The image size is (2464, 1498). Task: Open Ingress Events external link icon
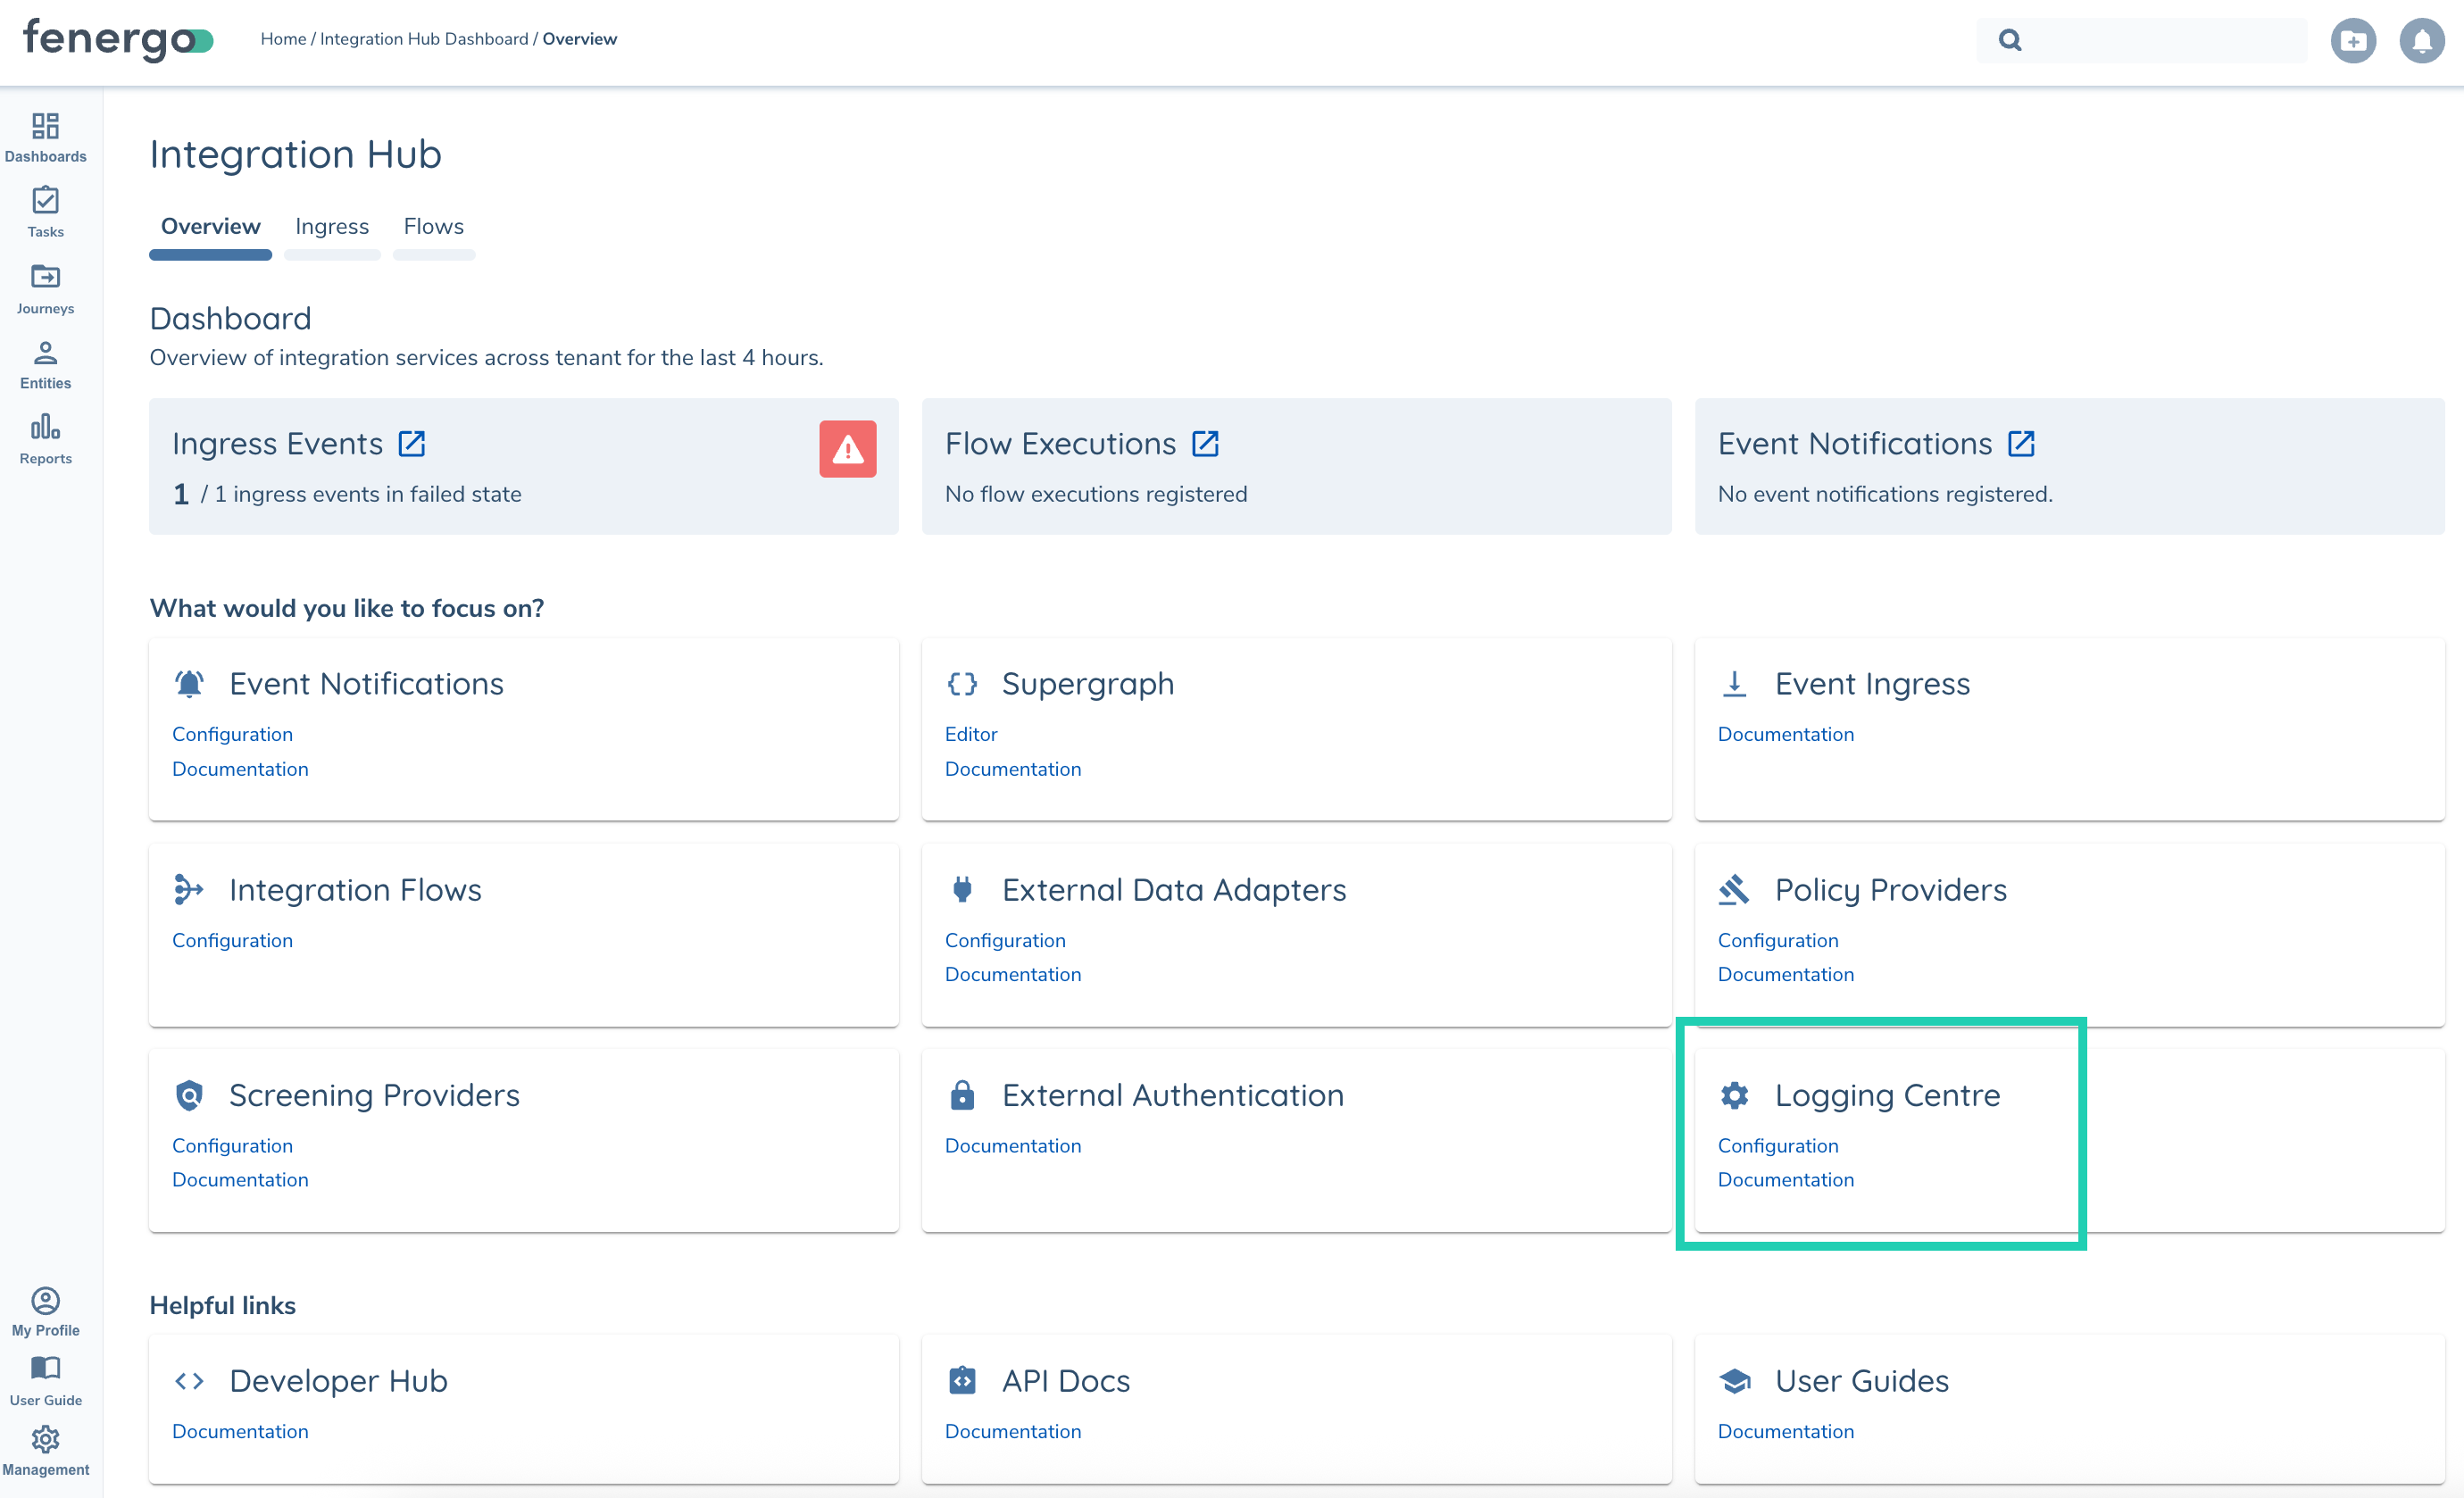click(412, 444)
